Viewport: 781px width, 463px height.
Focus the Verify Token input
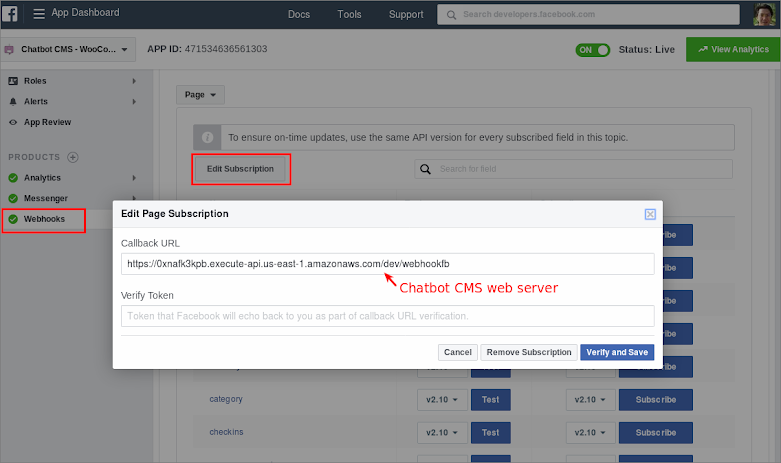point(388,316)
